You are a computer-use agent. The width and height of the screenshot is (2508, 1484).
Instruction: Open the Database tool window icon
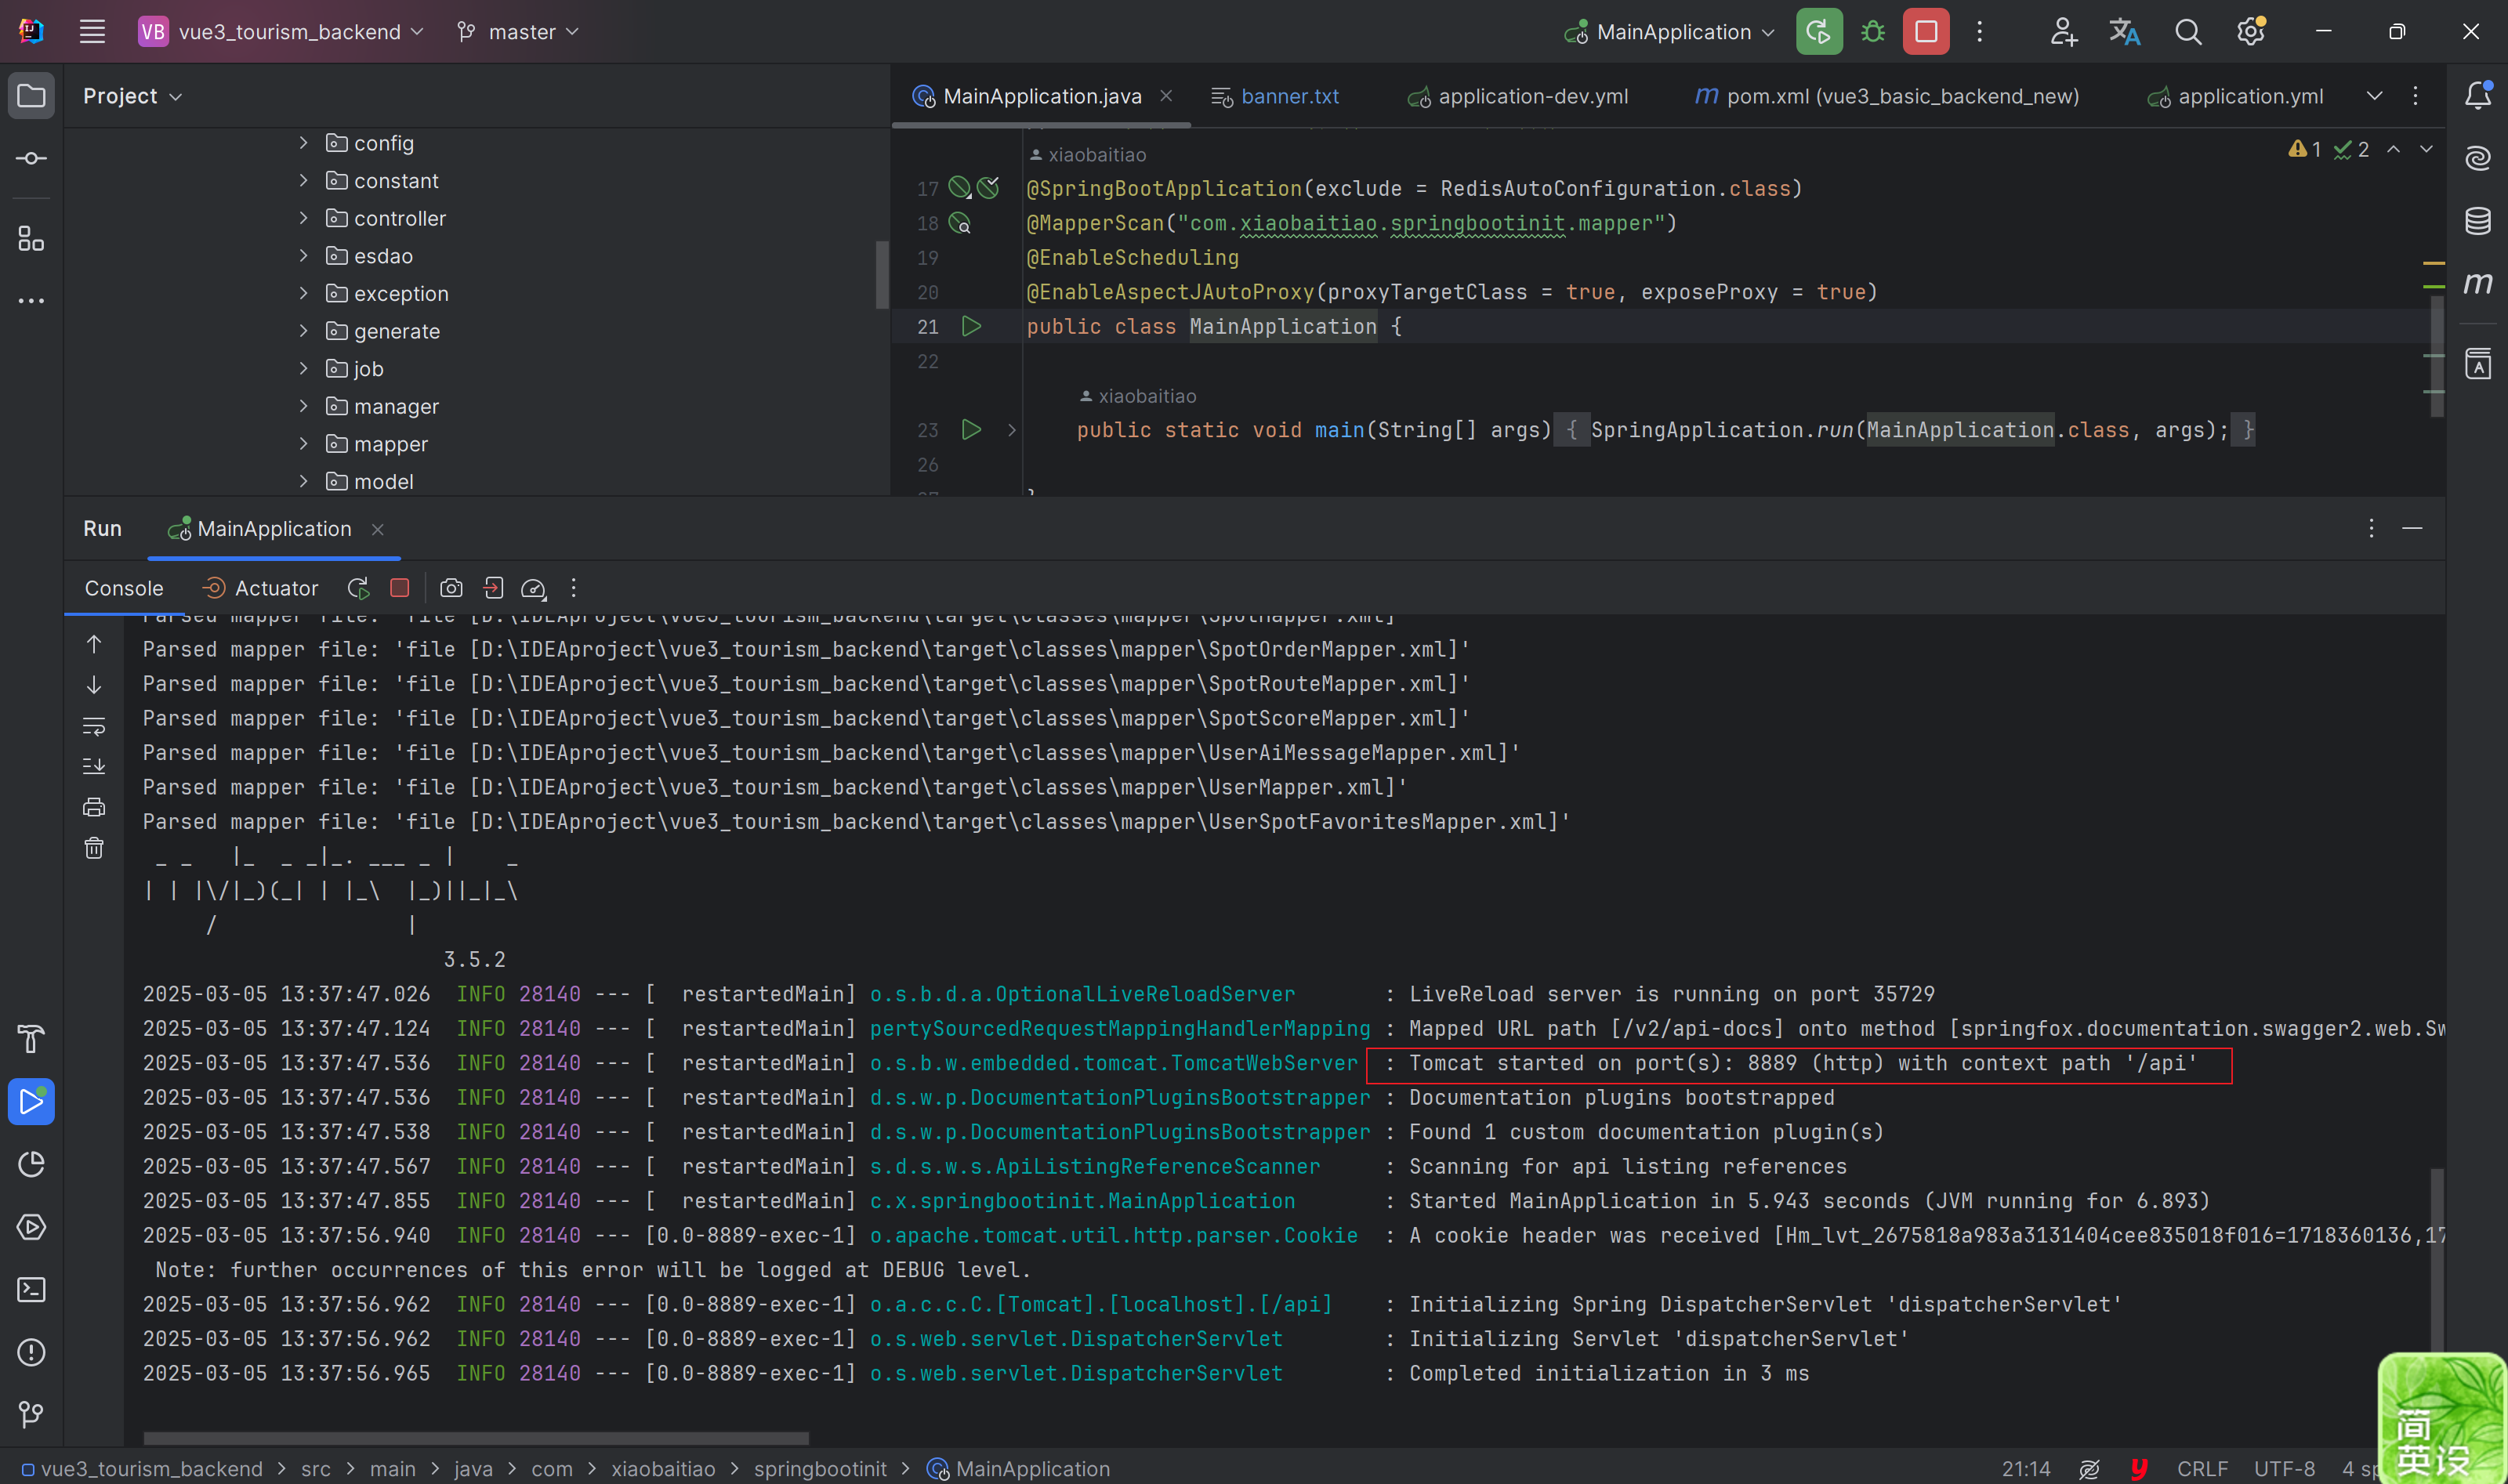tap(2478, 220)
